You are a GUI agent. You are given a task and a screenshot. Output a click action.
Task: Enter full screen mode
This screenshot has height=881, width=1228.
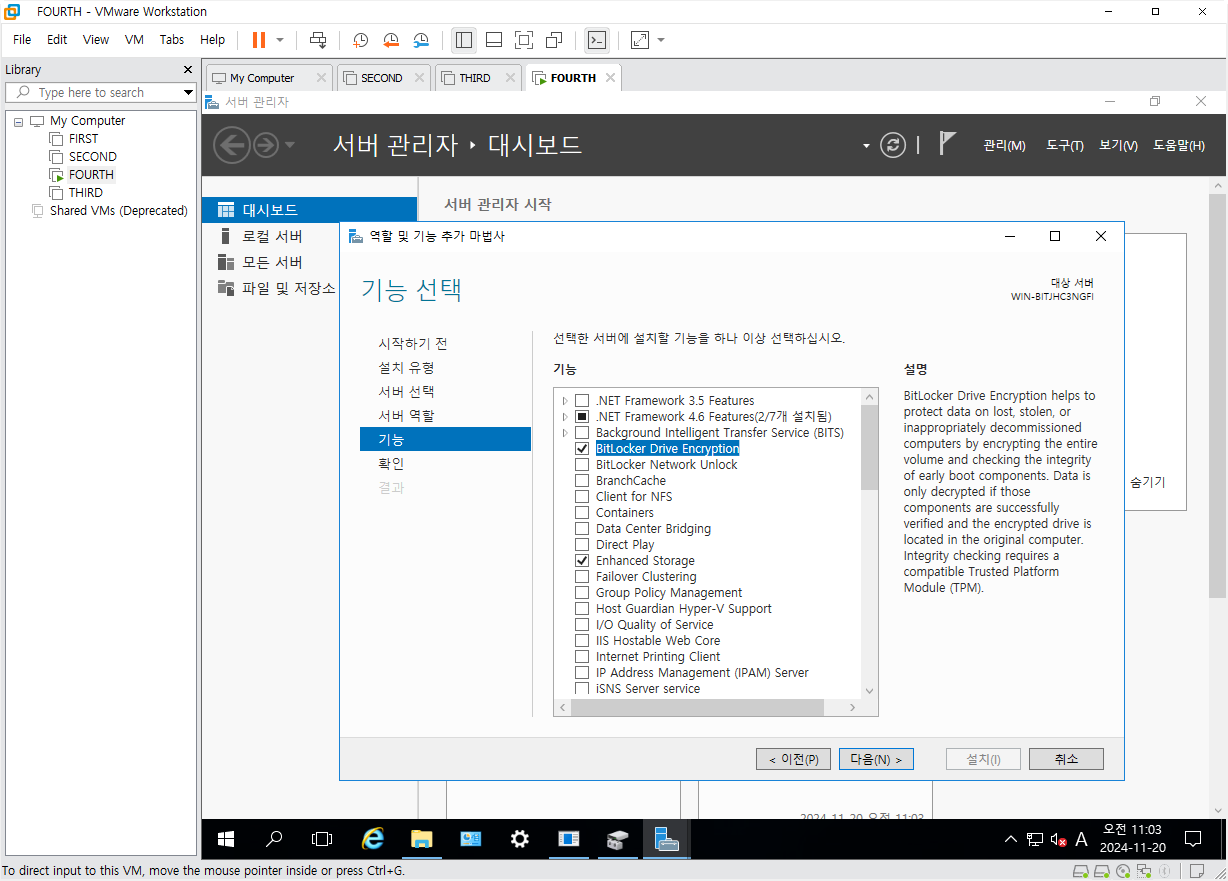pos(524,40)
